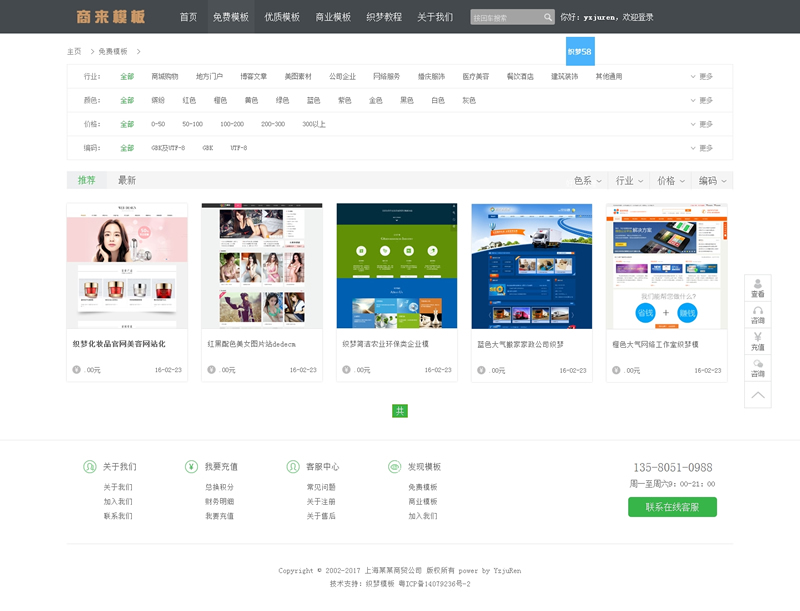Screen dimensions: 800x611
Task: Click the 商来模板 site logo
Action: click(x=111, y=17)
